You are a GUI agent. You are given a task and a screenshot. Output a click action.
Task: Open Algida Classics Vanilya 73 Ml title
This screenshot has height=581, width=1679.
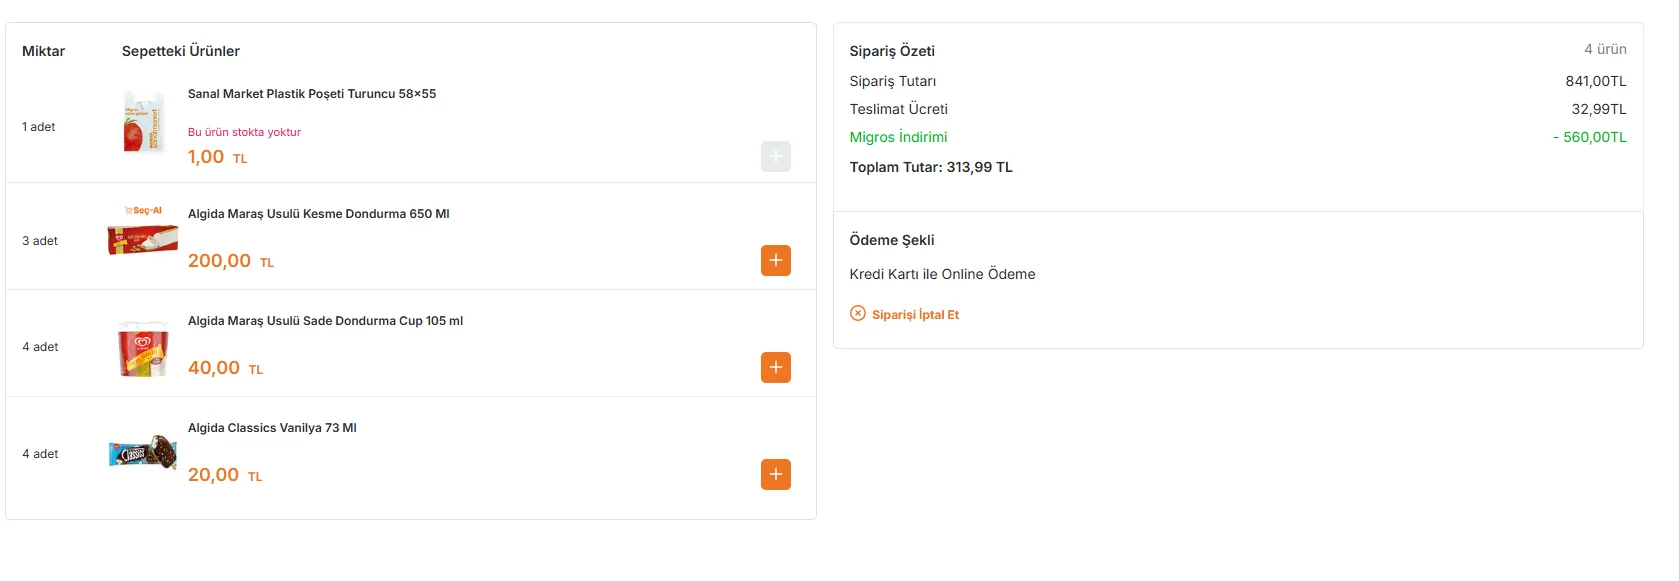(x=272, y=428)
